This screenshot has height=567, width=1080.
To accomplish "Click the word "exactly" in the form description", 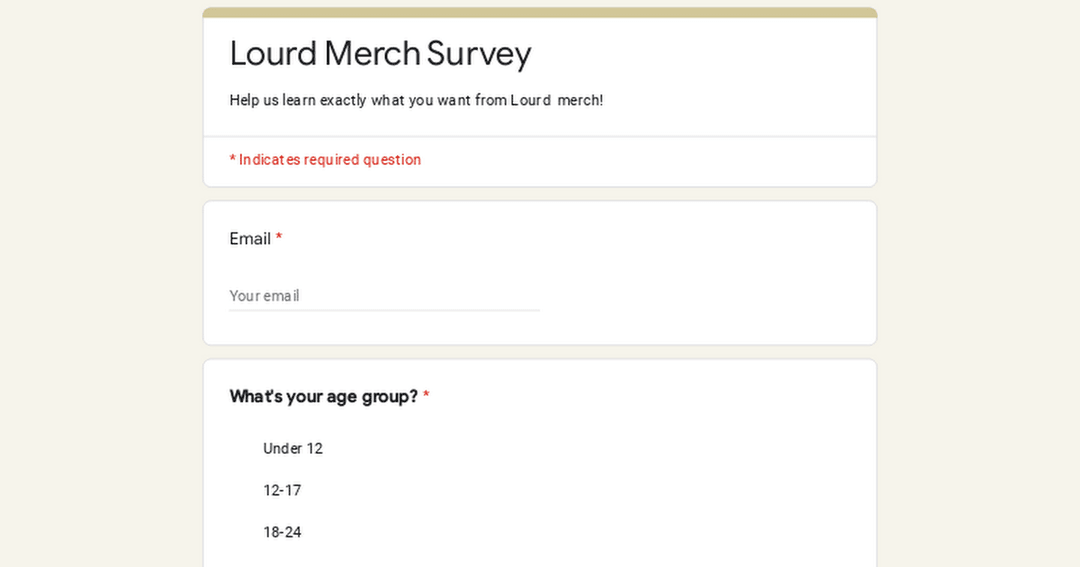I will [343, 100].
